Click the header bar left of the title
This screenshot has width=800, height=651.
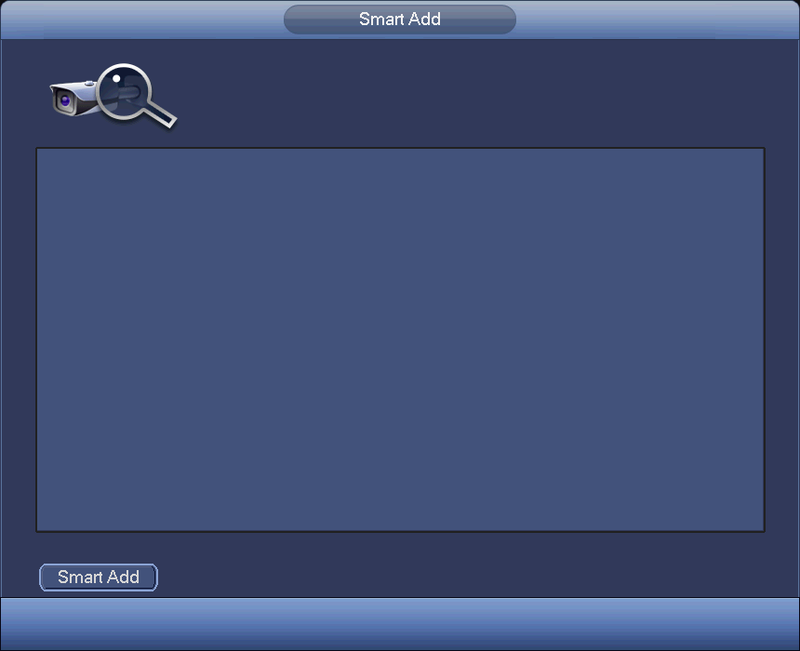[142, 19]
